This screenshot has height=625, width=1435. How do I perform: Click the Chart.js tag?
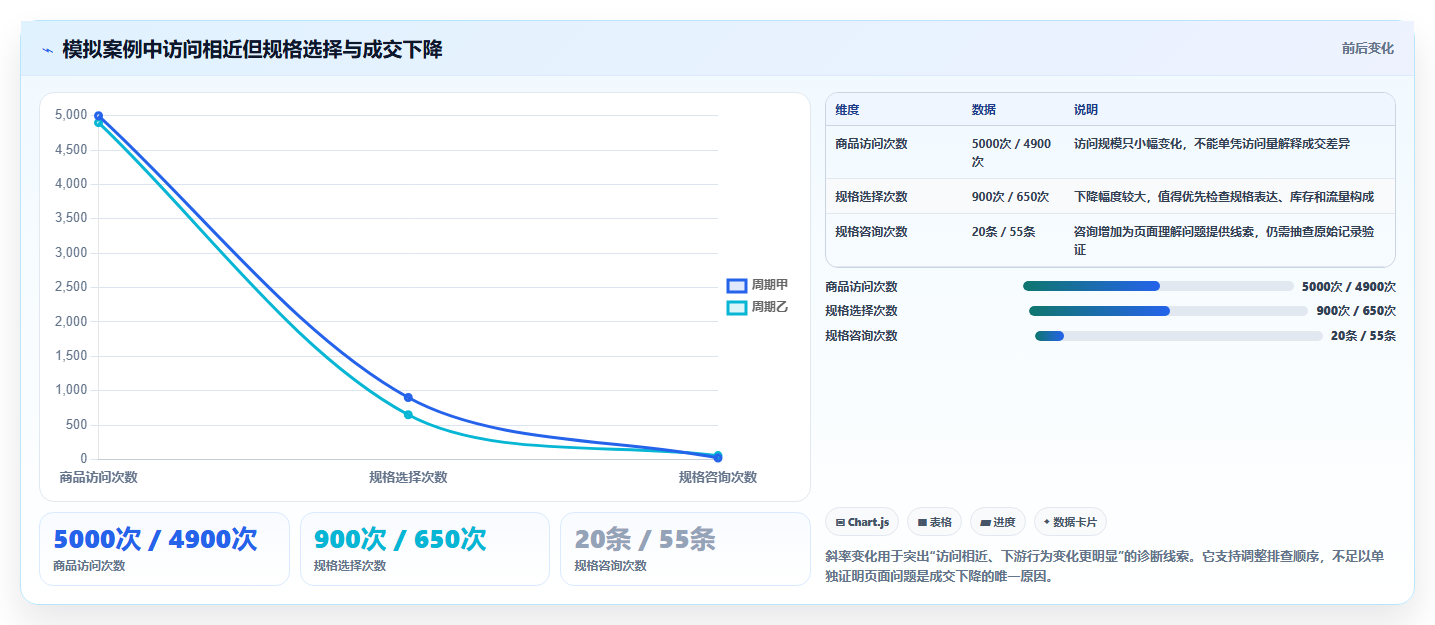click(x=862, y=522)
